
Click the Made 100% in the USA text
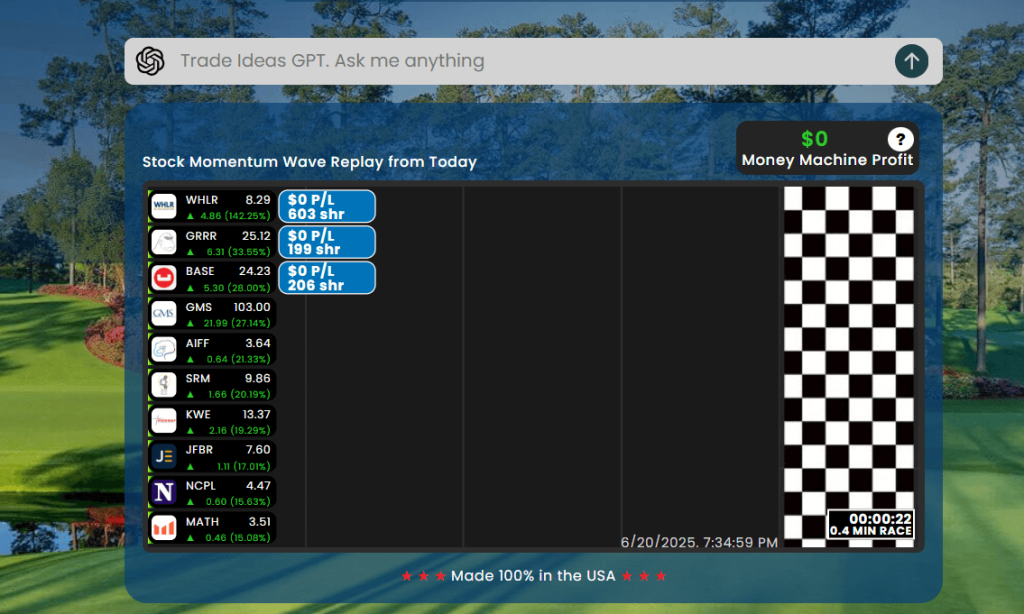533,575
